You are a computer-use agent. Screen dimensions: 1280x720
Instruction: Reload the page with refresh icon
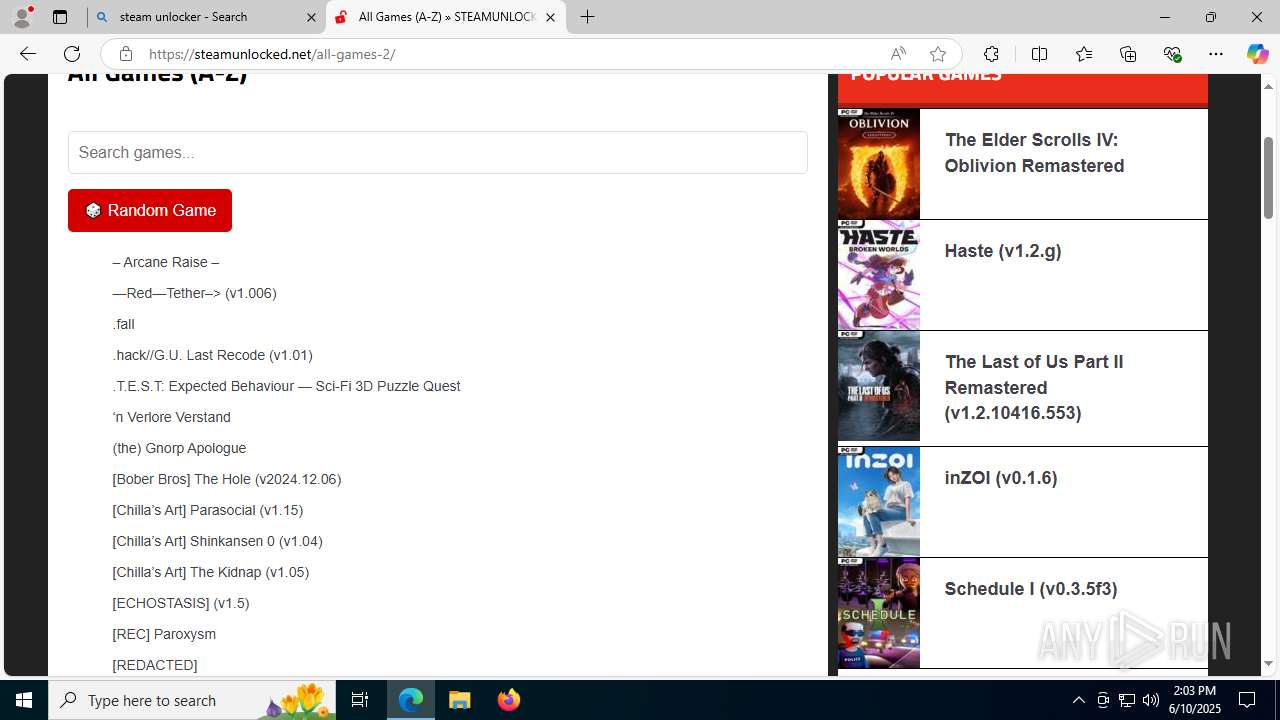tap(72, 54)
